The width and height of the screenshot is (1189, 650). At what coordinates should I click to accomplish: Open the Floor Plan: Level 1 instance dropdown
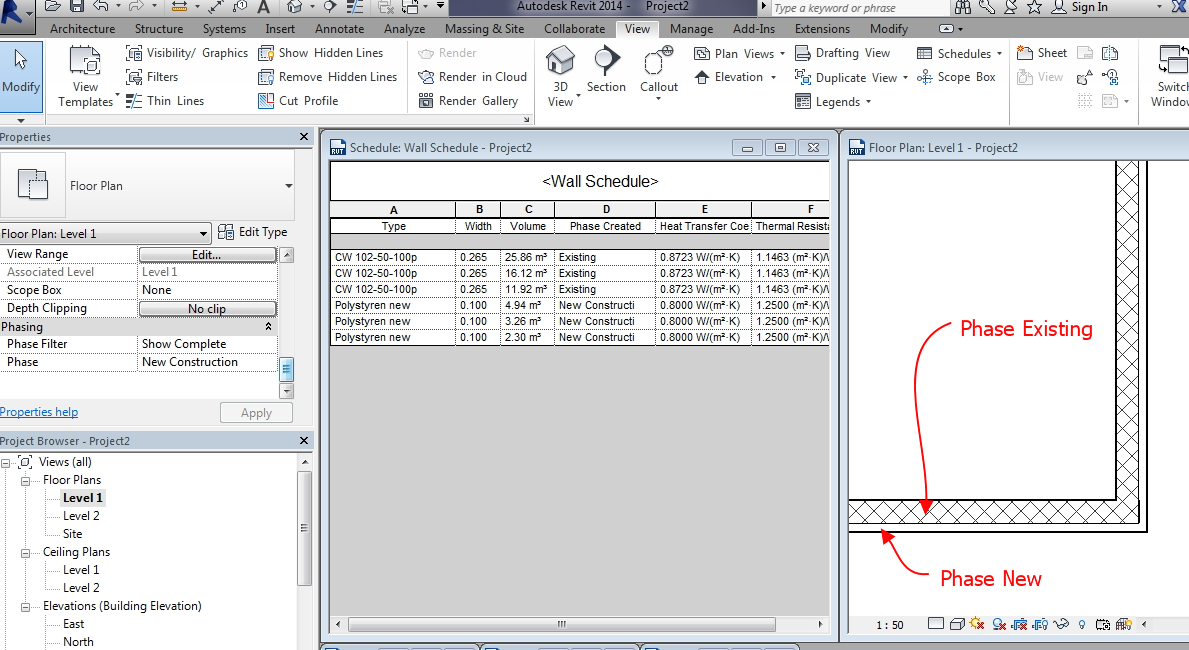pyautogui.click(x=105, y=234)
